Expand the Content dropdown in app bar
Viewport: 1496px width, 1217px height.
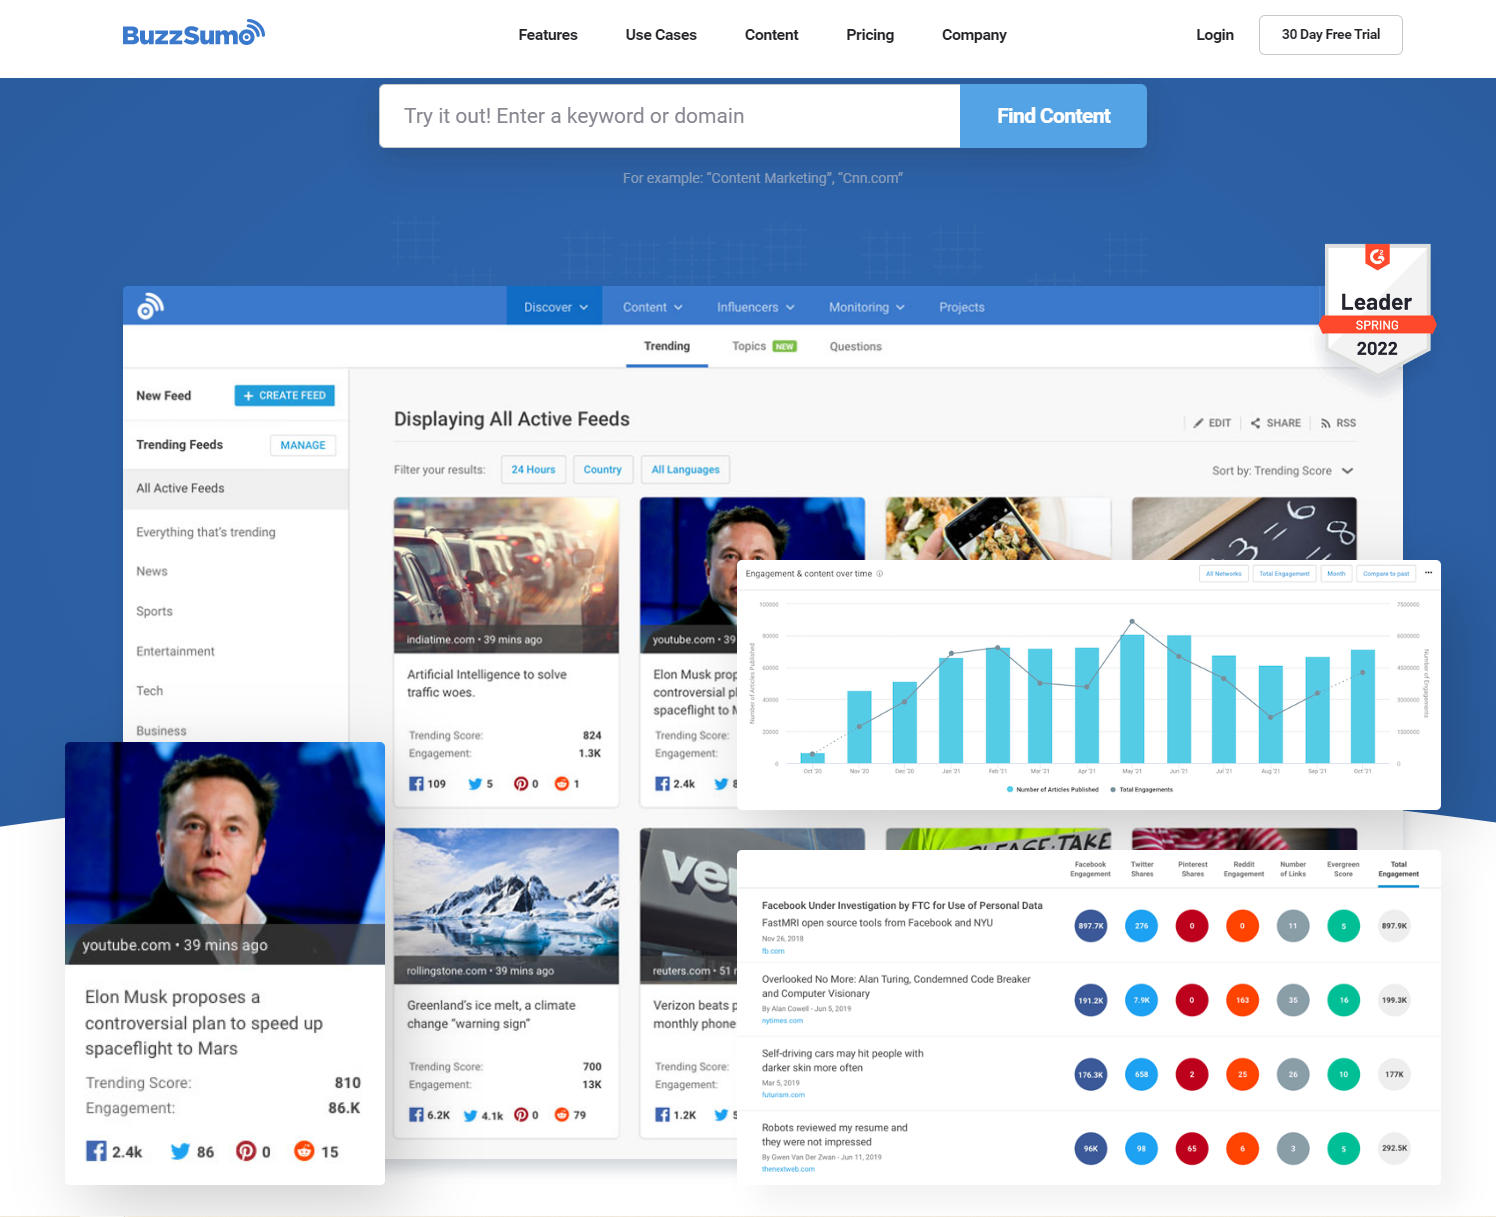(x=652, y=307)
